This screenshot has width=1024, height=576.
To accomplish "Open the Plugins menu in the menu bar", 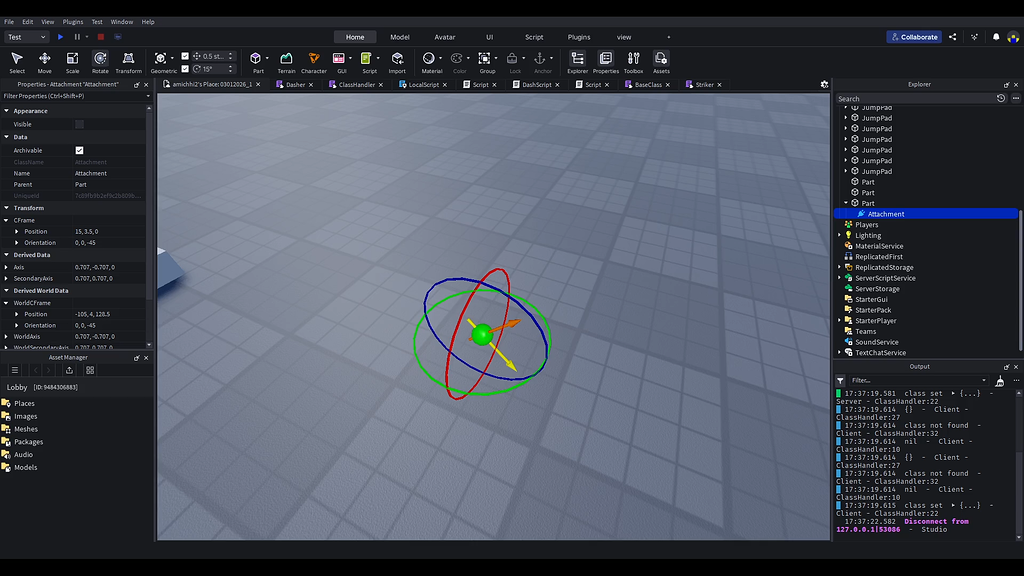I will (72, 22).
